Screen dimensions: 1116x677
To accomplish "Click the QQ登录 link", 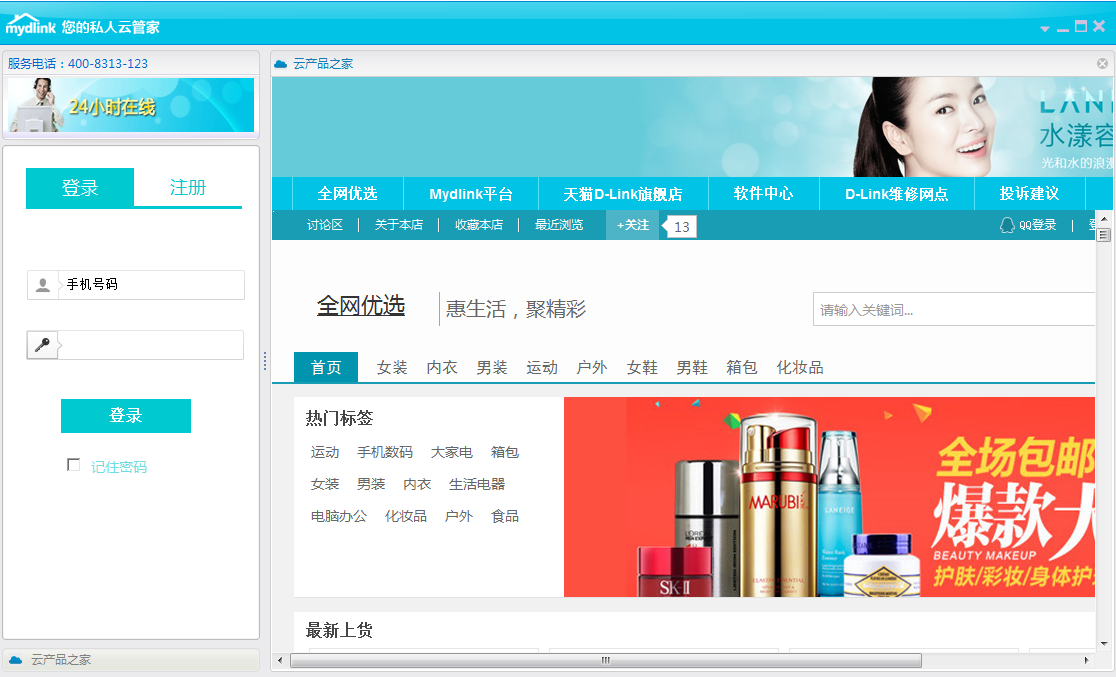I will [1037, 225].
